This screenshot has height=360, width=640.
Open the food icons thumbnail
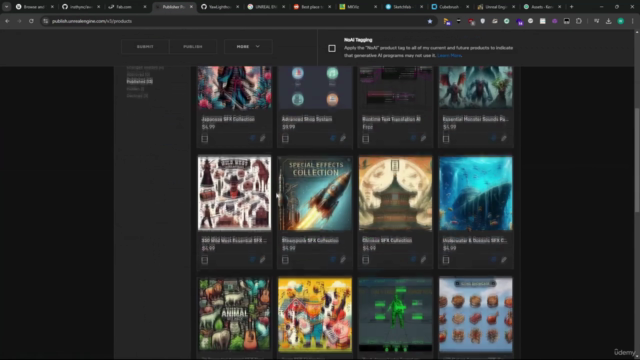(476, 314)
